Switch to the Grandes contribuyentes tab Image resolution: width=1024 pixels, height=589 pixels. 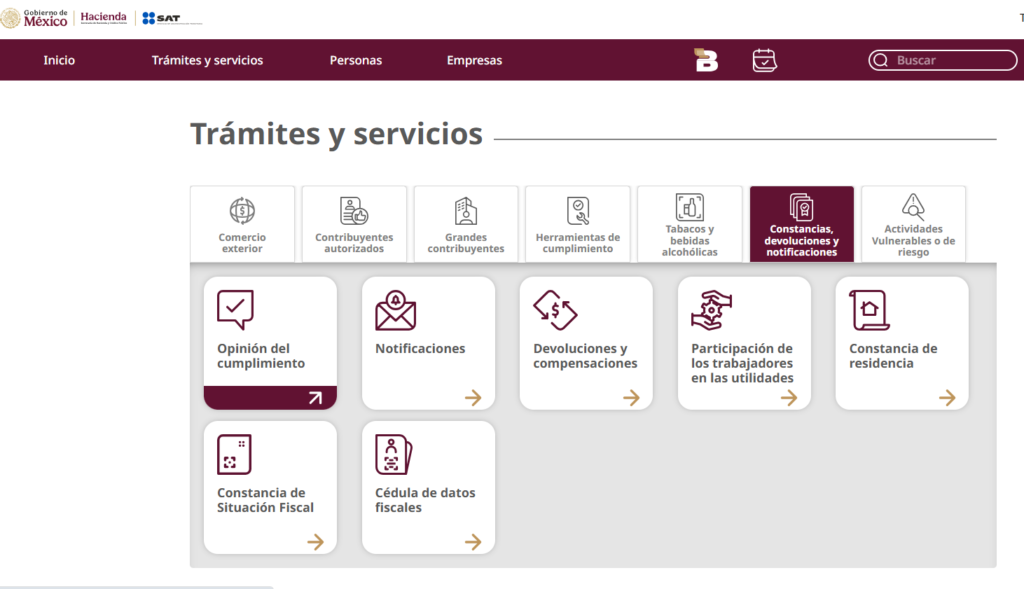(466, 223)
